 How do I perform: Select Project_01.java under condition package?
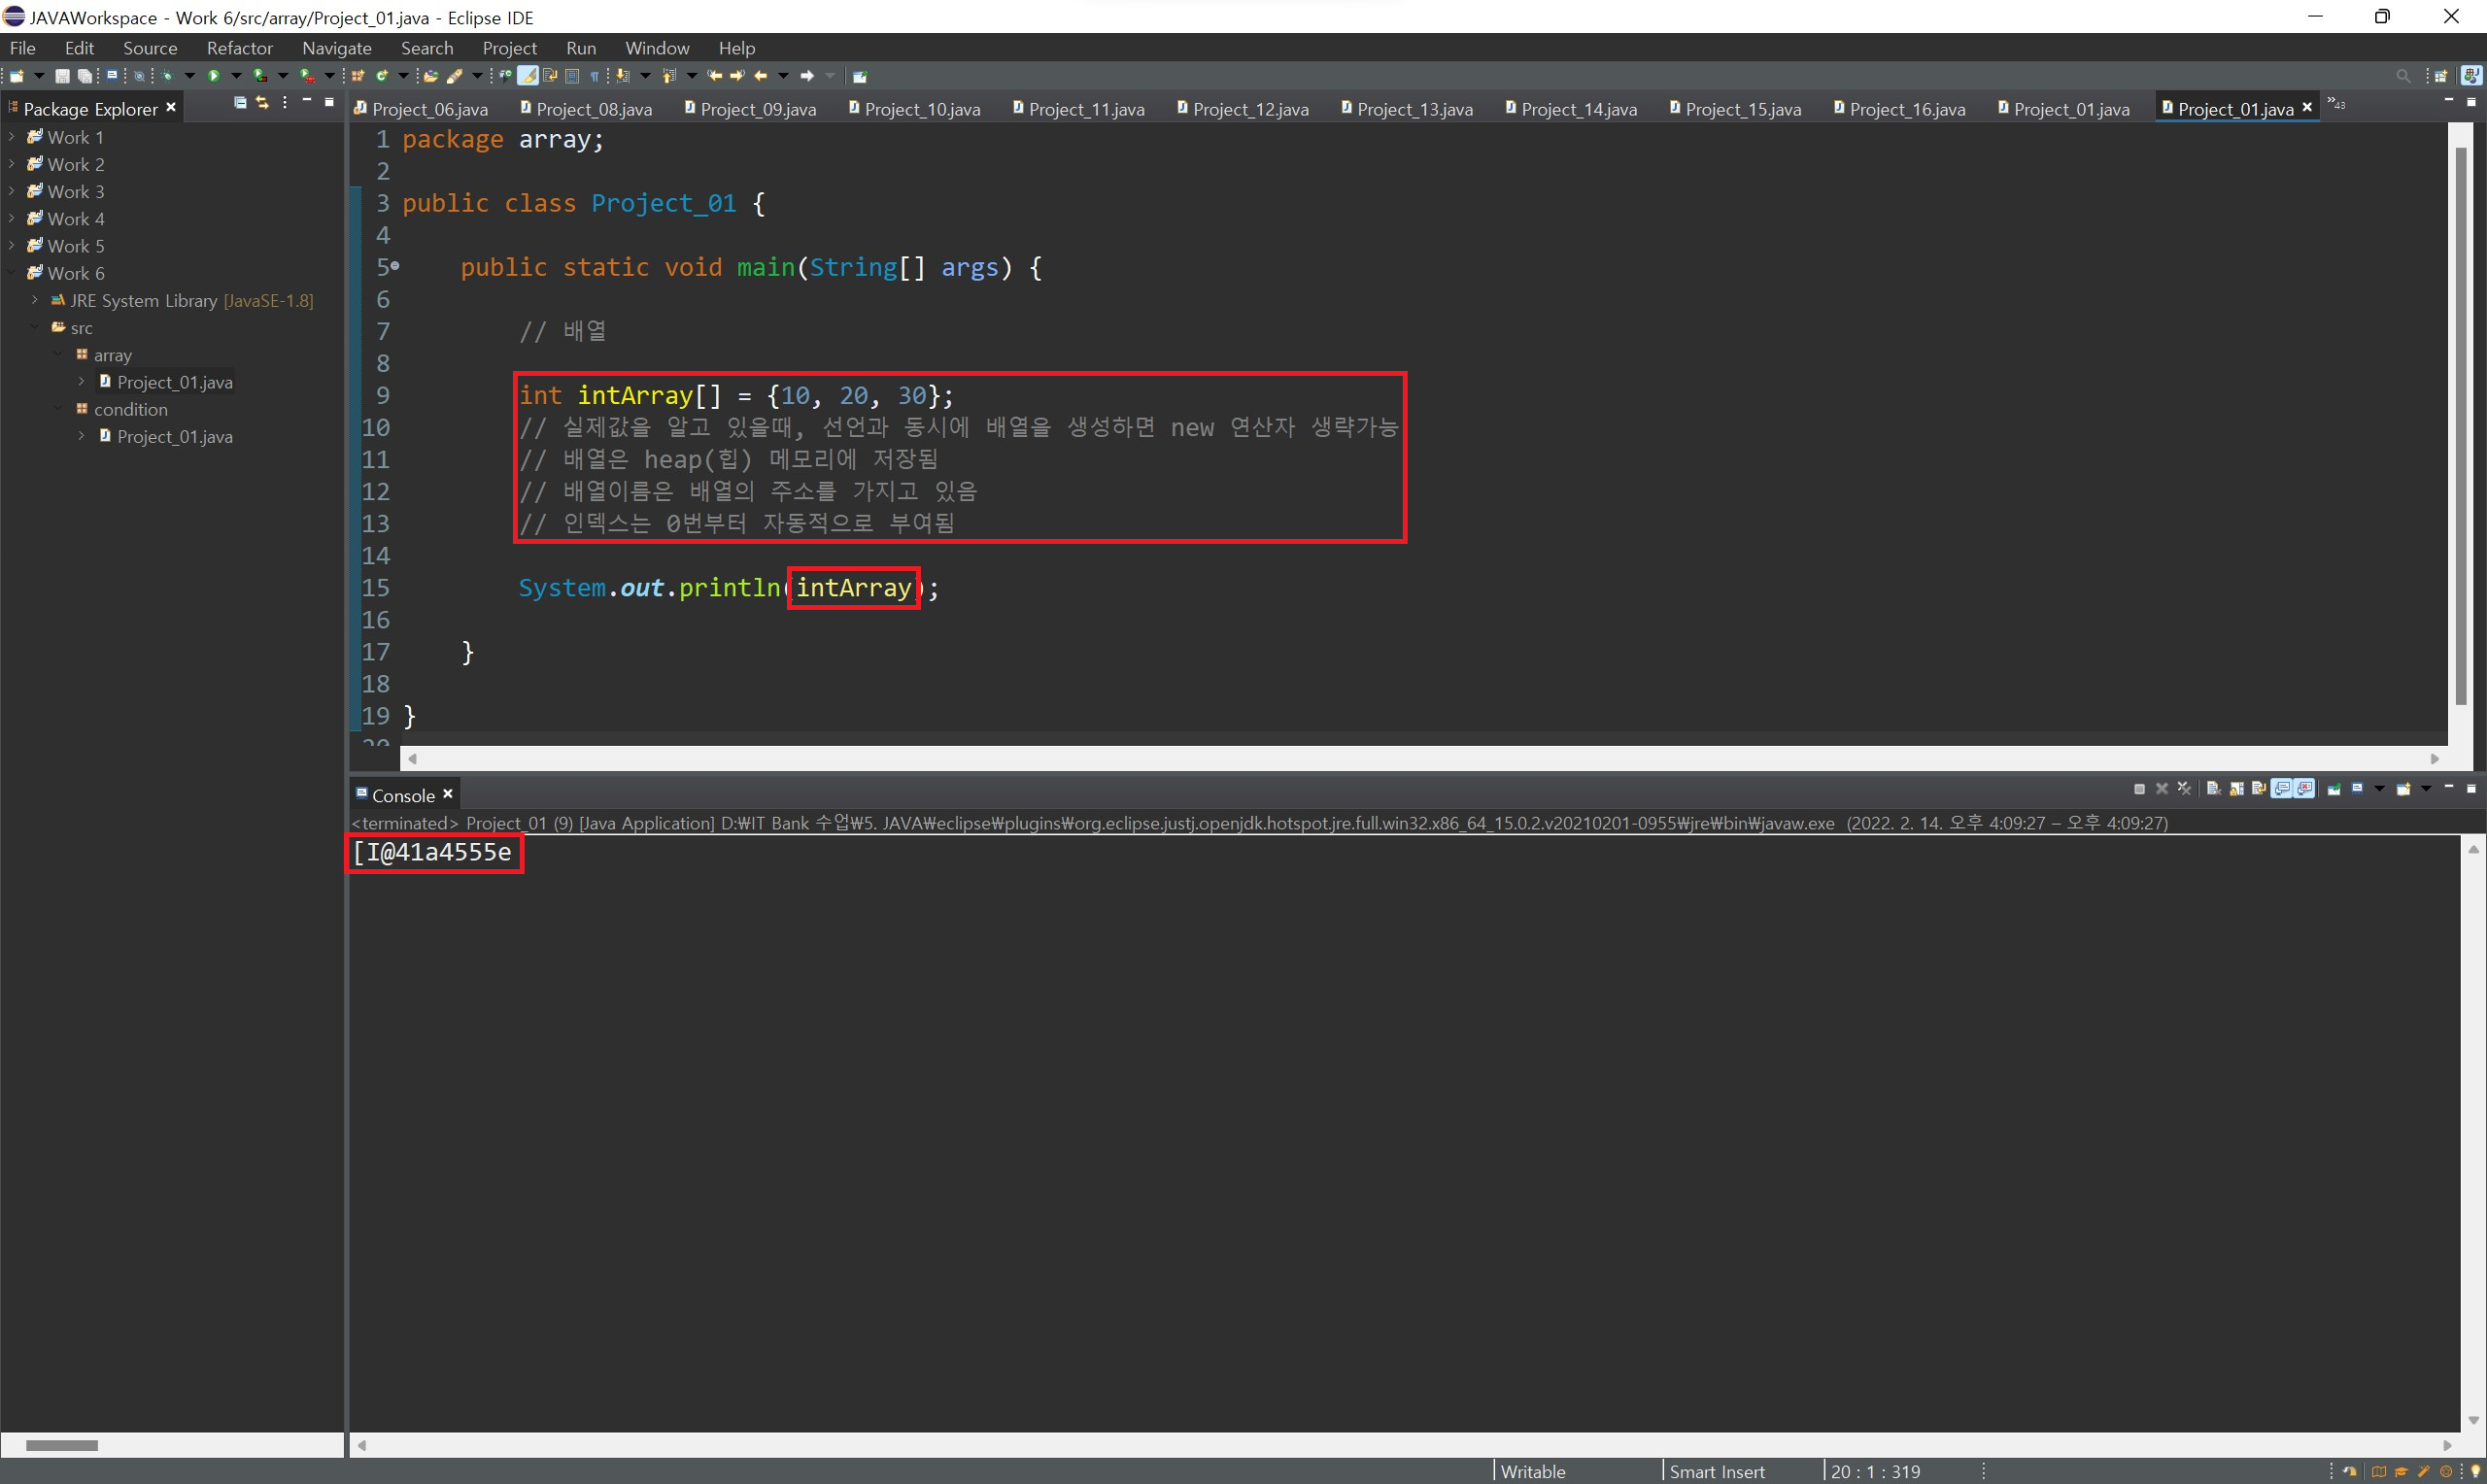[174, 437]
